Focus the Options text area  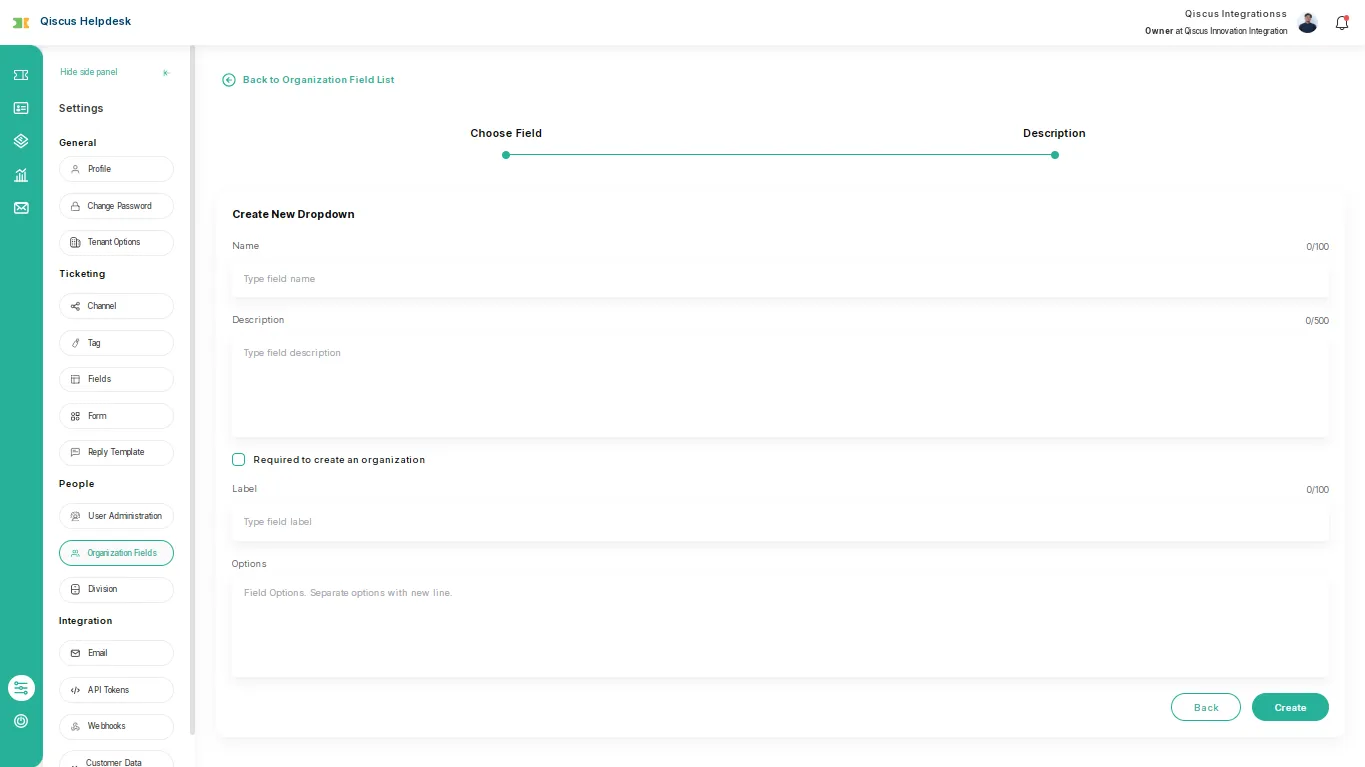coord(780,627)
